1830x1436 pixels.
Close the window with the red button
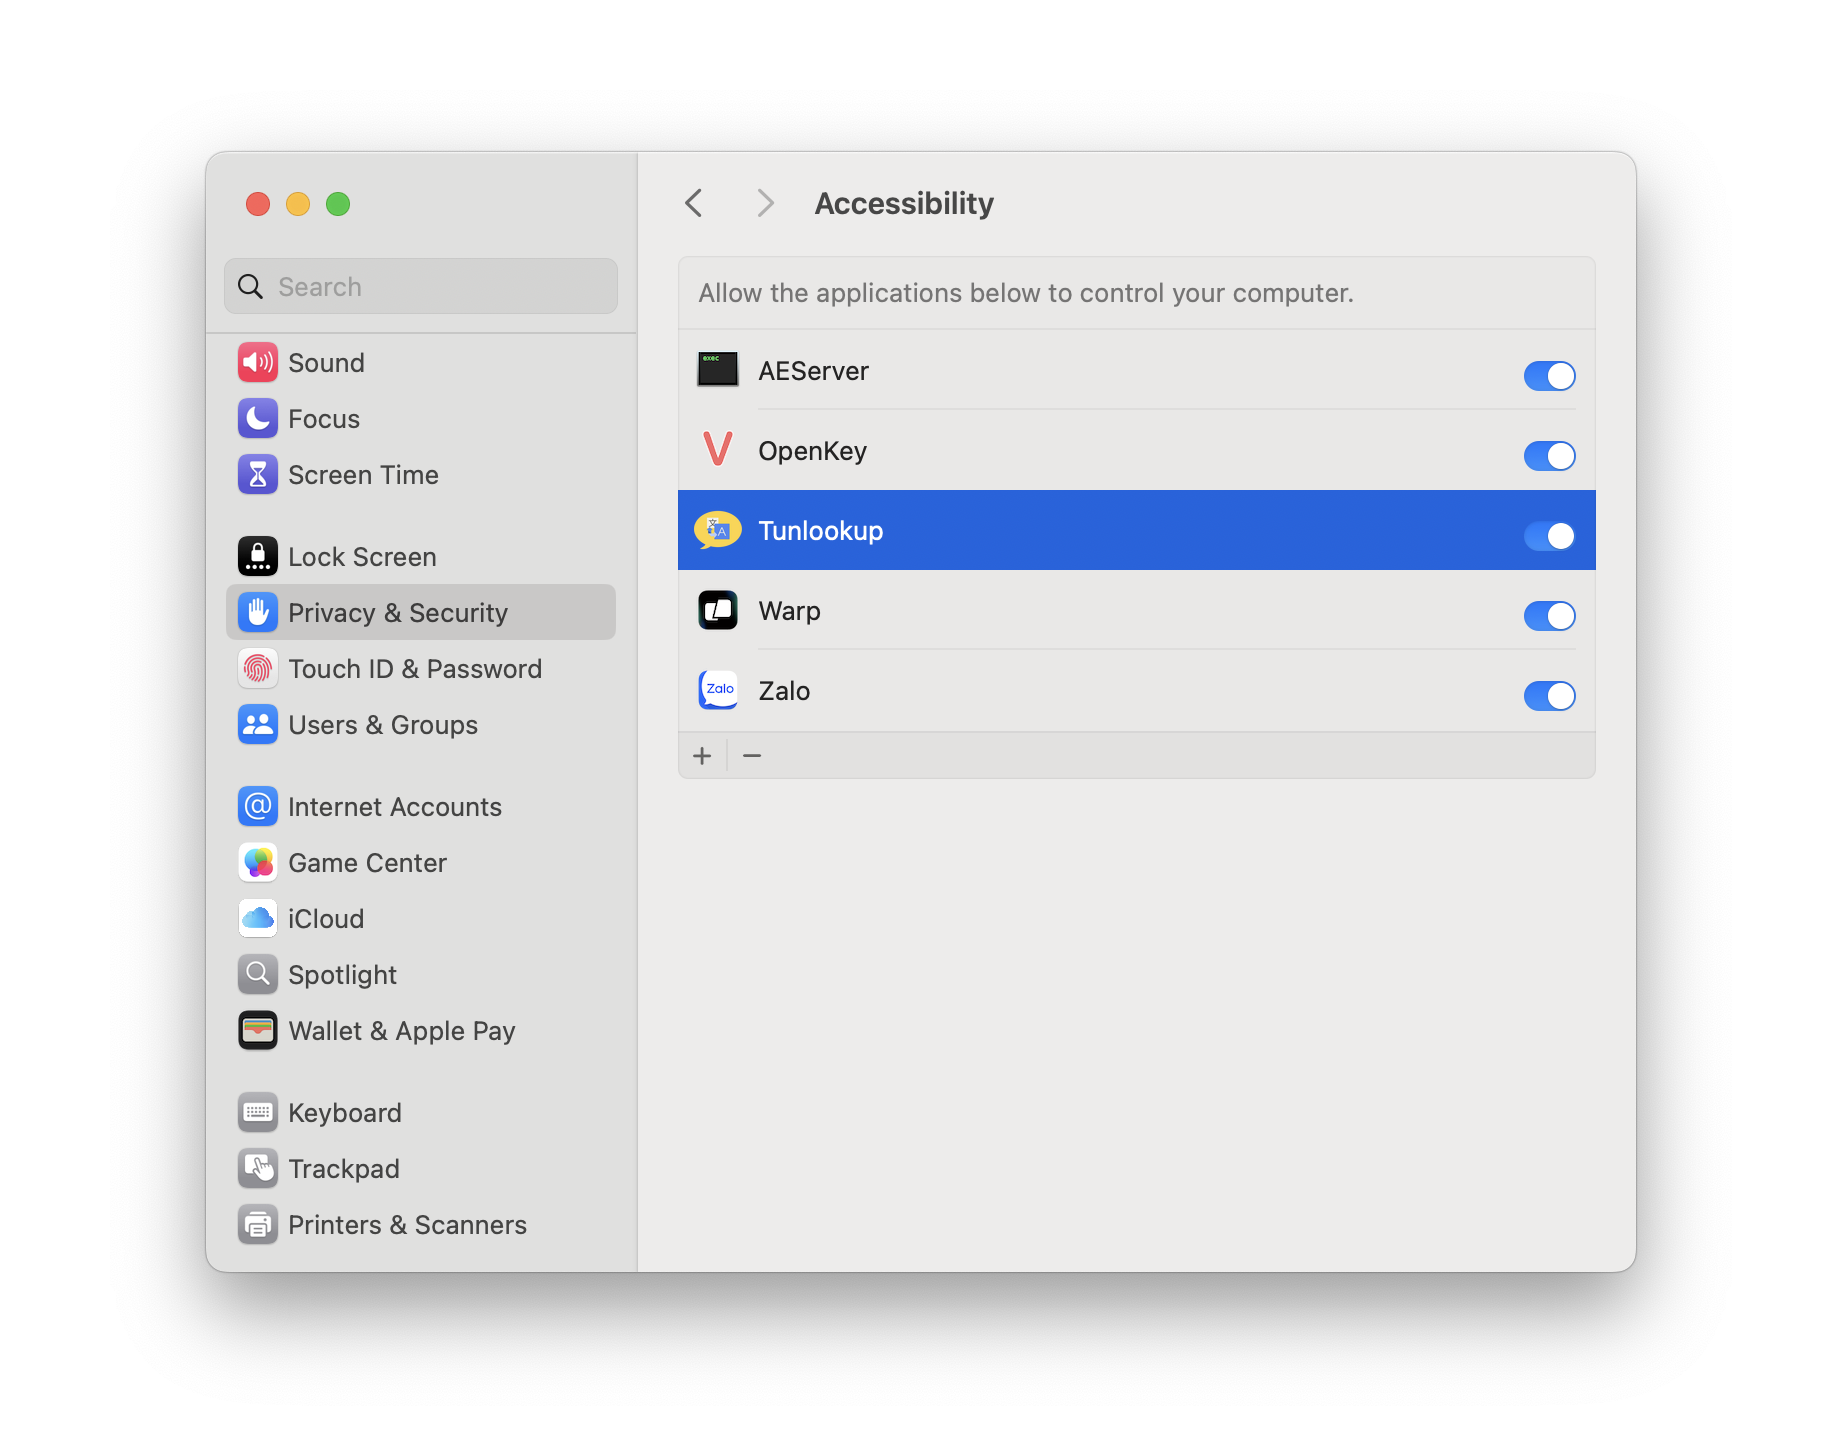(x=258, y=204)
